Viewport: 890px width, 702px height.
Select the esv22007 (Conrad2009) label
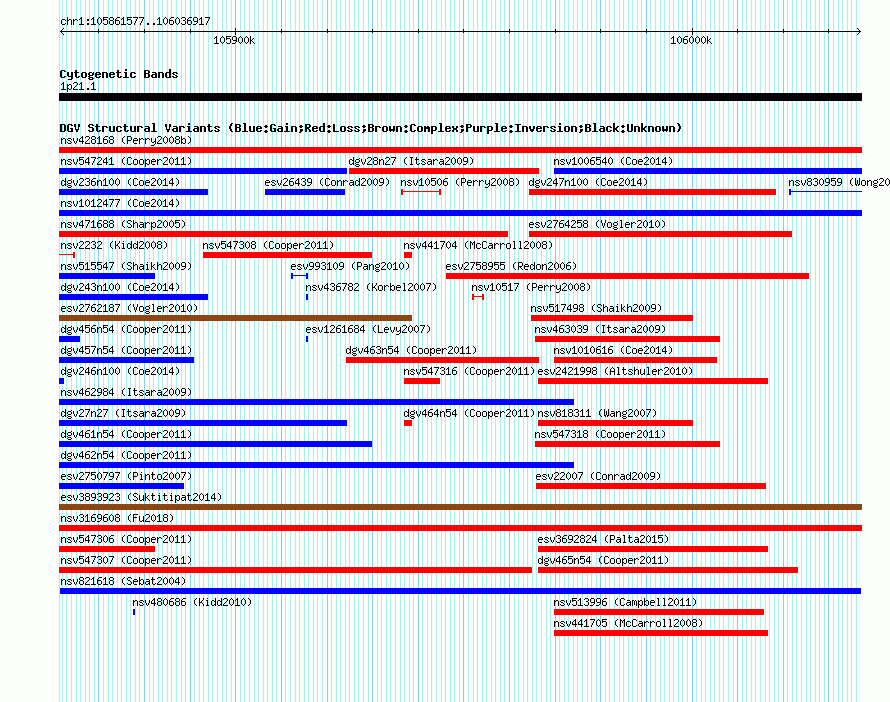pyautogui.click(x=598, y=476)
